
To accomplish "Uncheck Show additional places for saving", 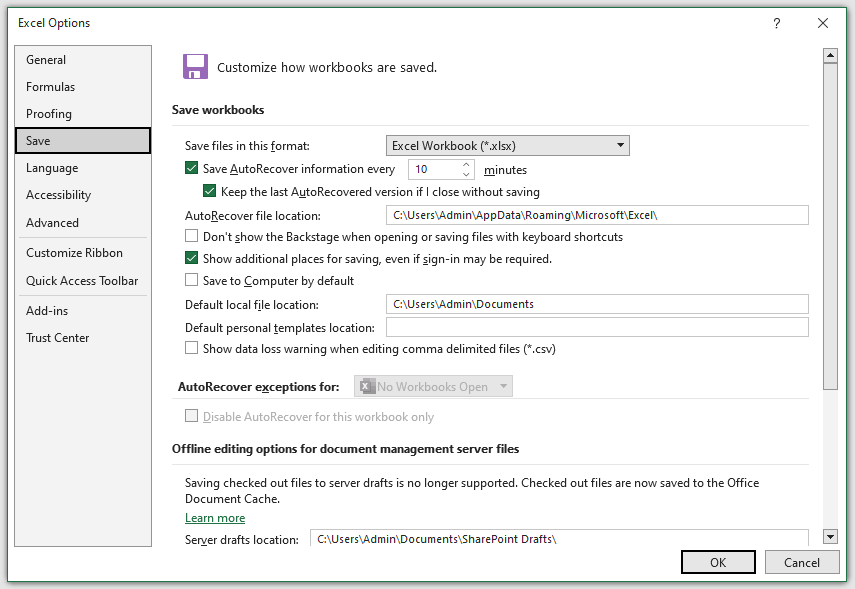I will coord(194,259).
